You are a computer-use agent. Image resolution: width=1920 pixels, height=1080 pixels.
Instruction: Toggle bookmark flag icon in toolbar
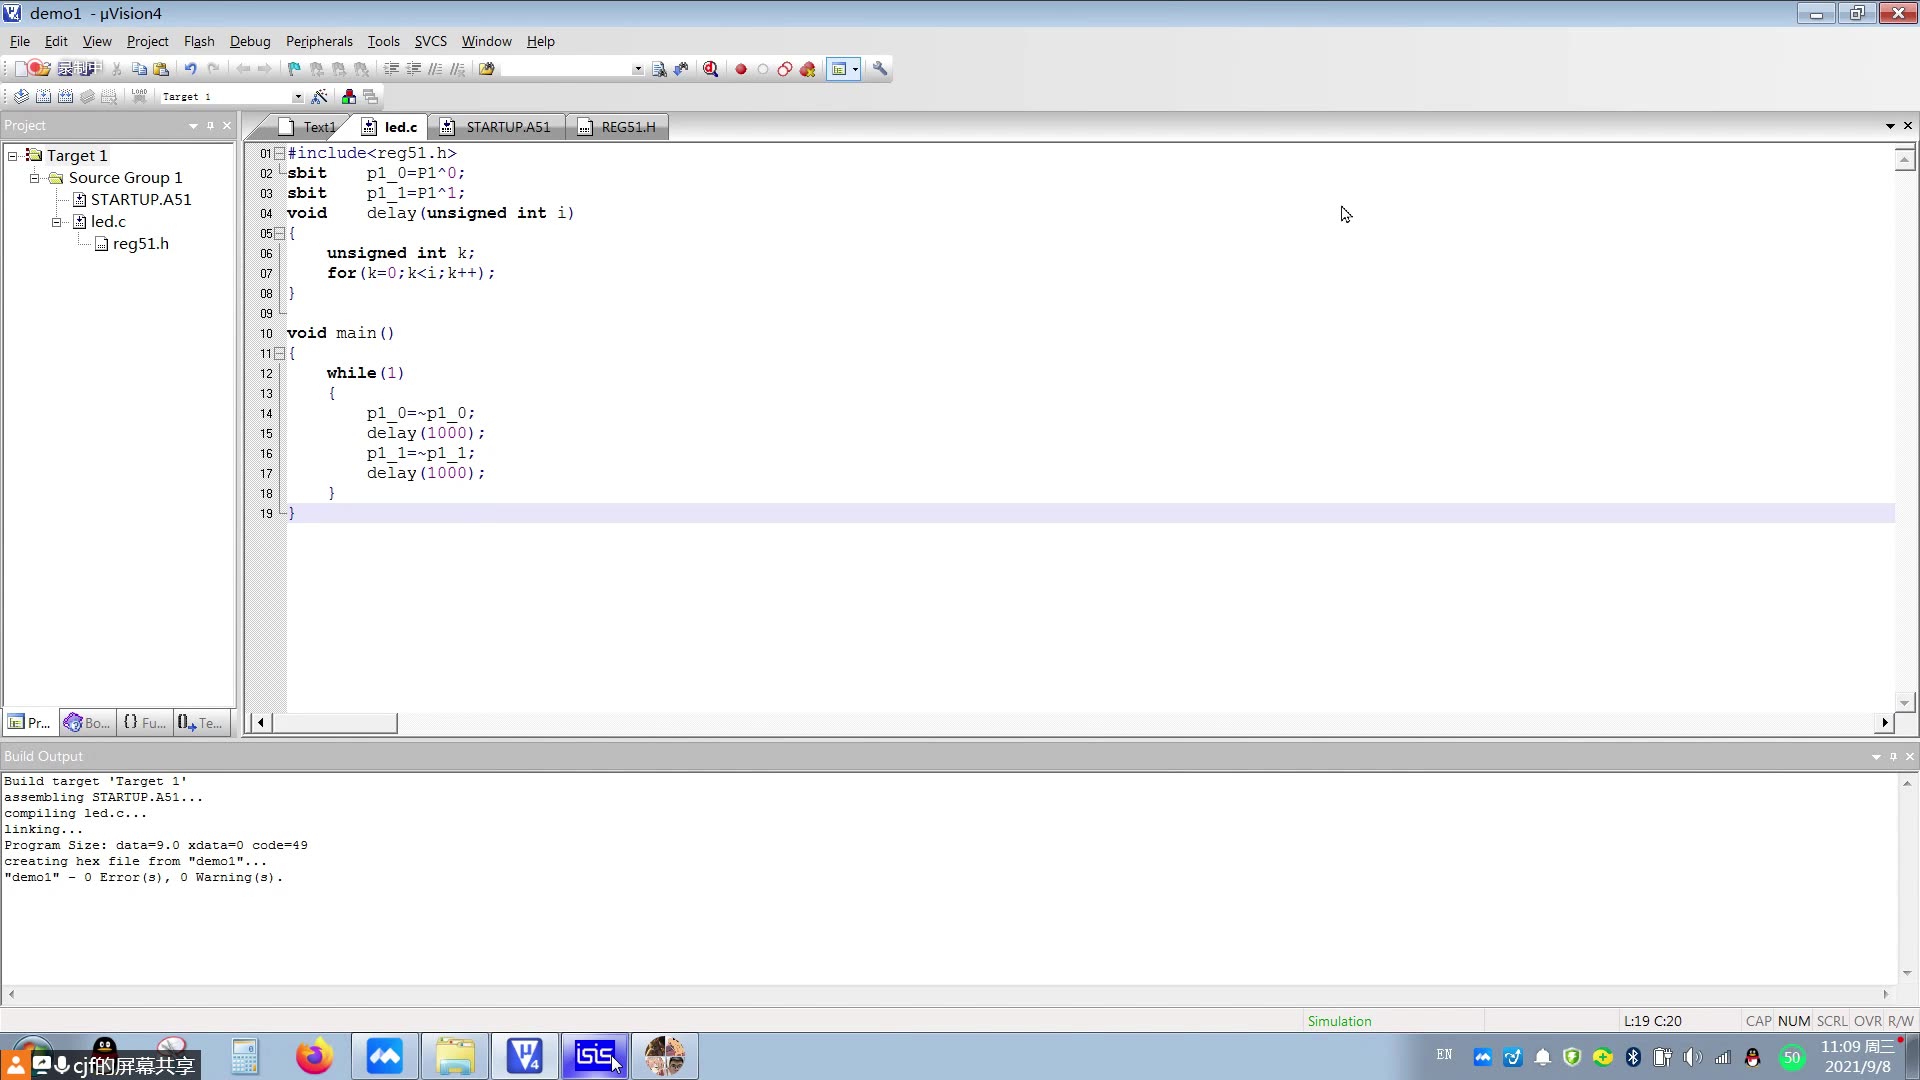pos(294,69)
